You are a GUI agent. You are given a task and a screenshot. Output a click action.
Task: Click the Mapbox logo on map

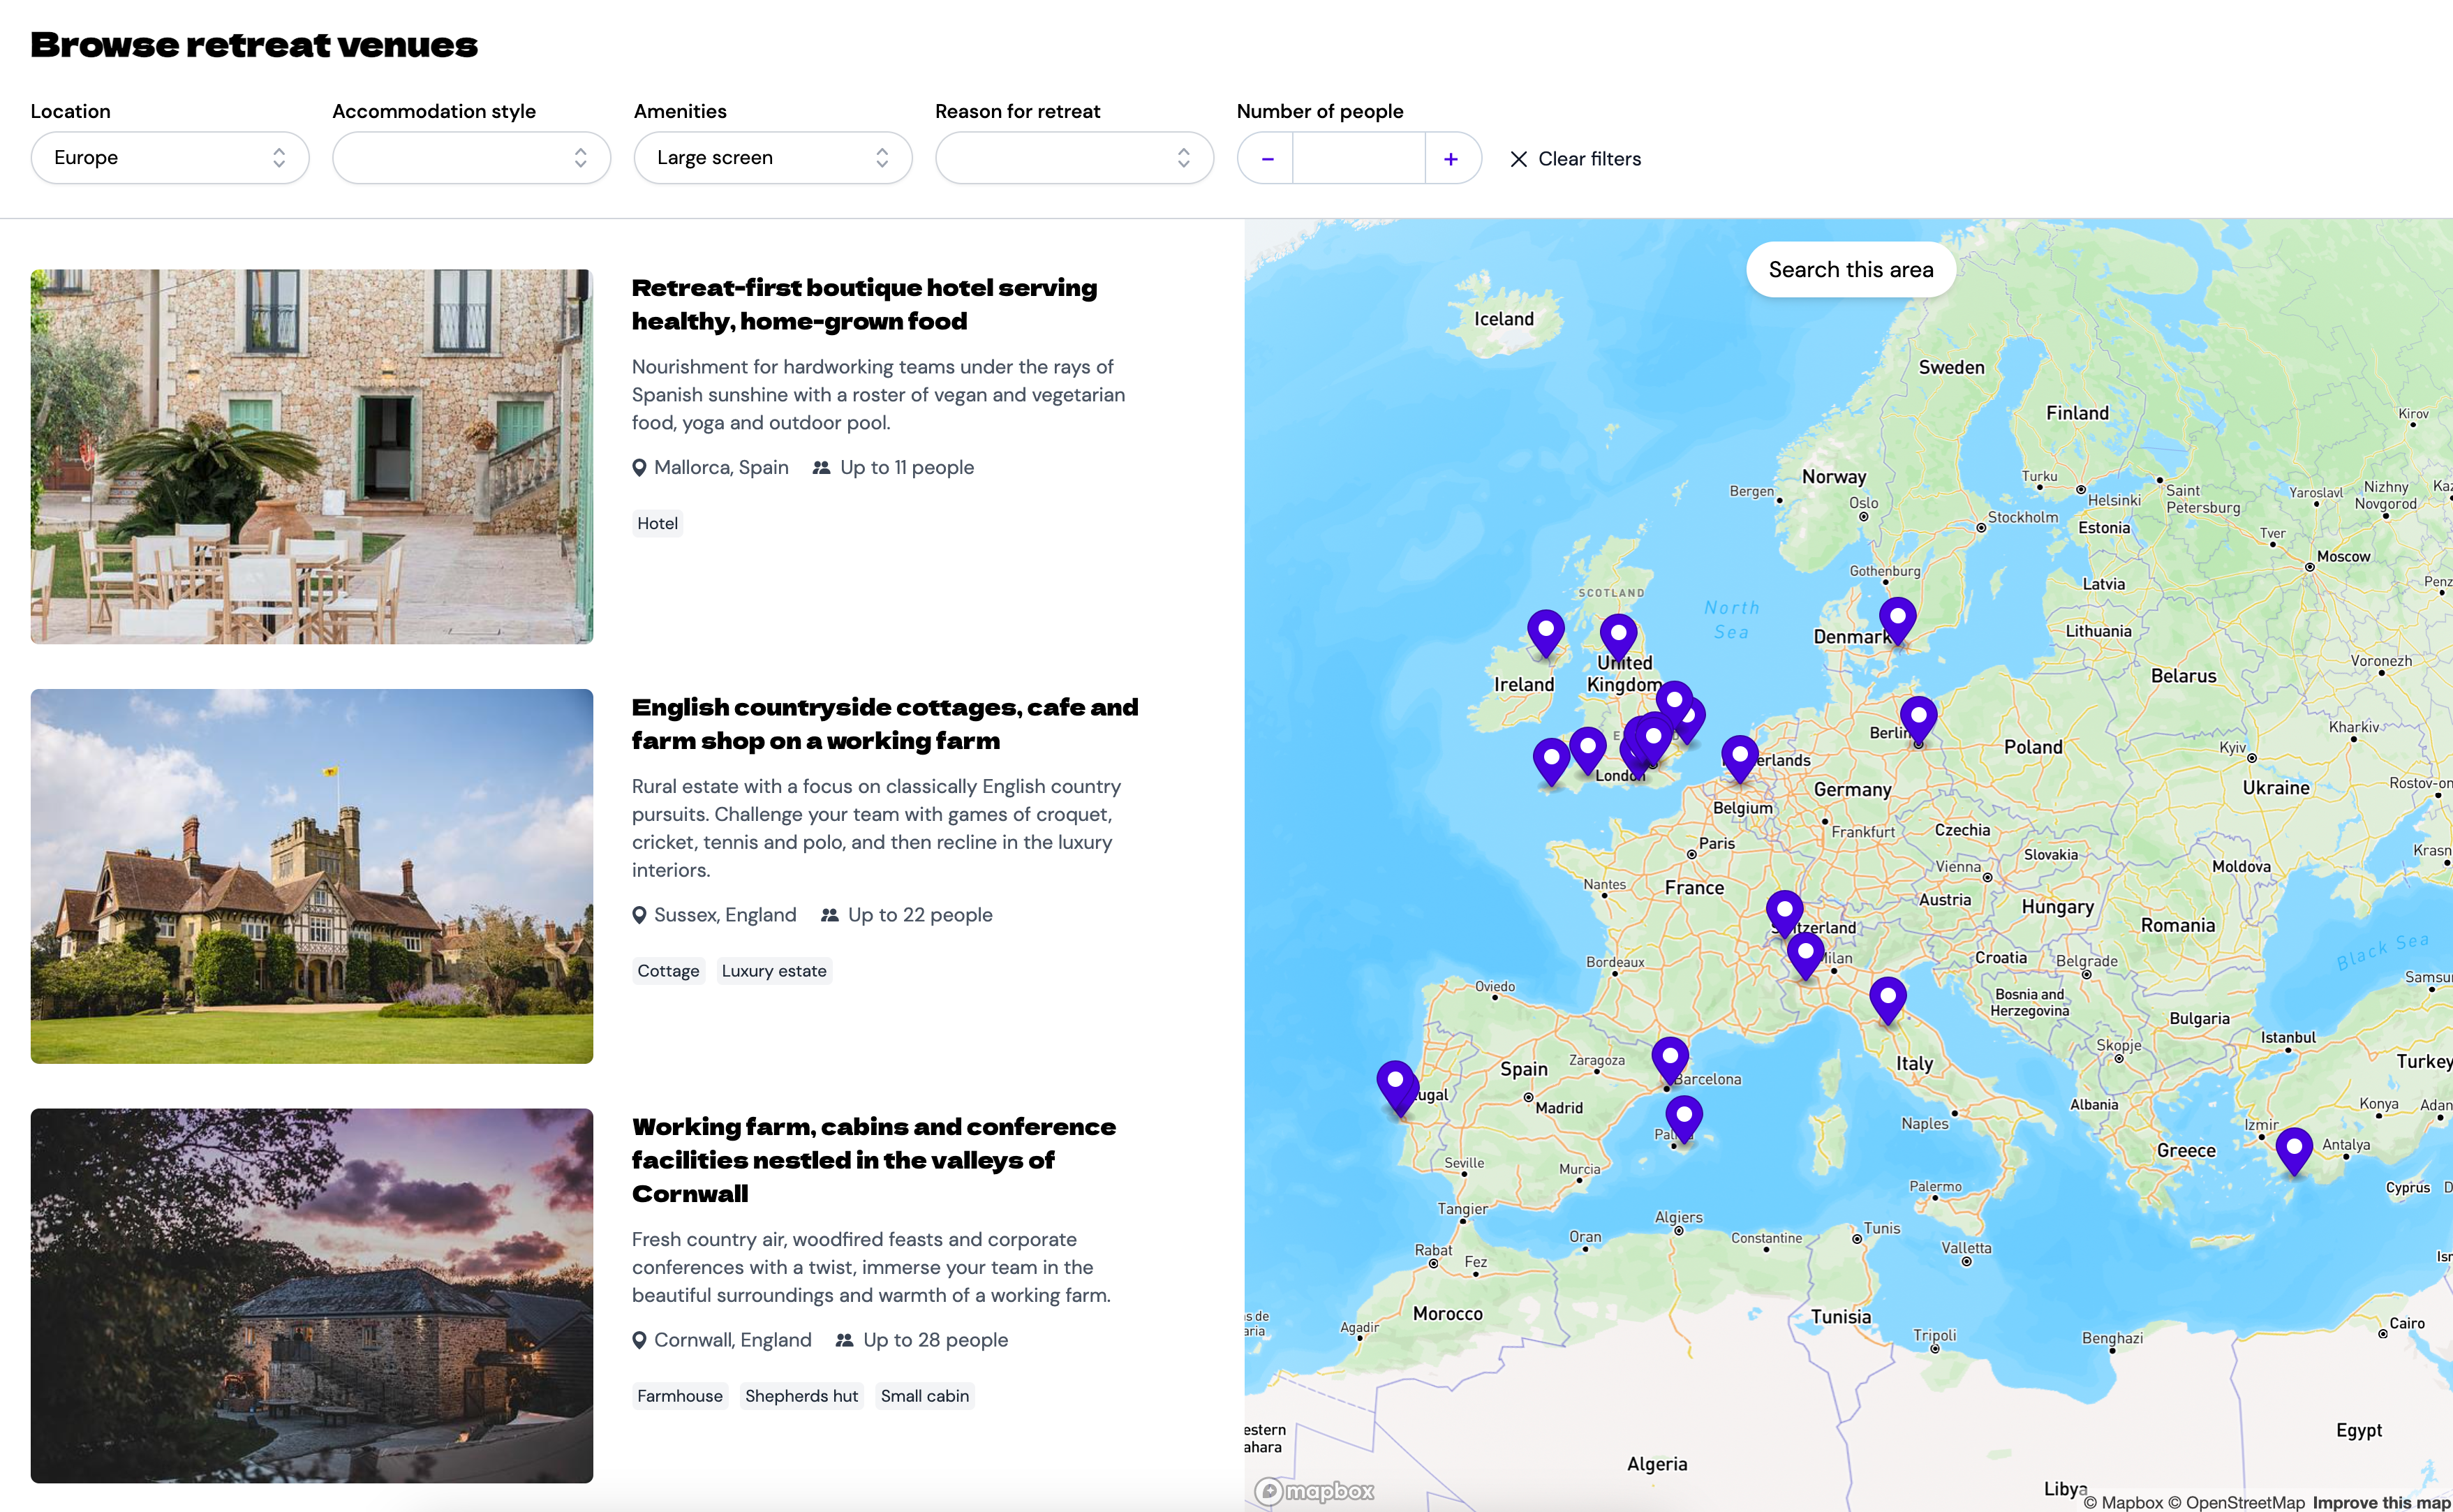click(x=1314, y=1491)
